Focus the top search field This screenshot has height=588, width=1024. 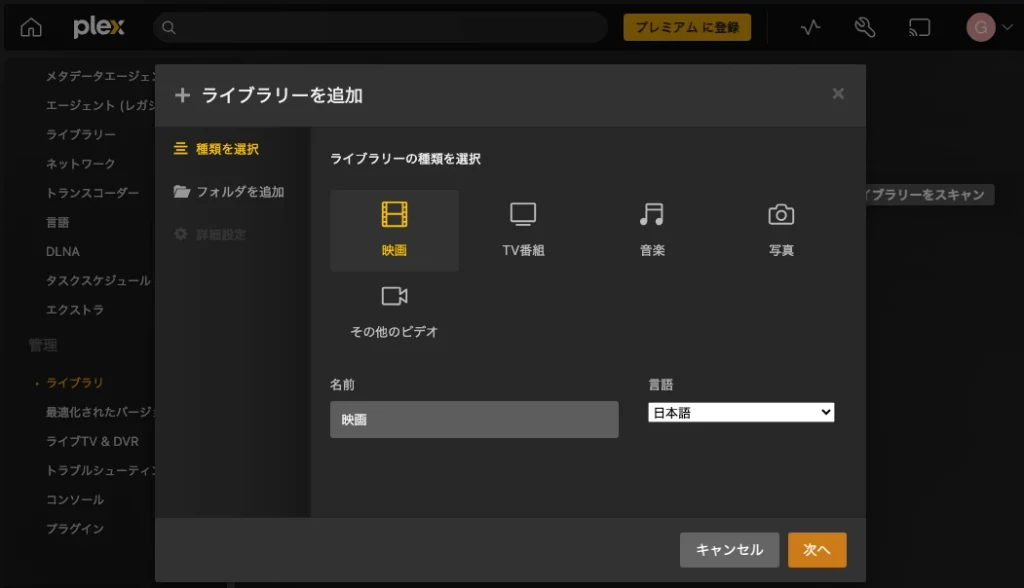380,27
